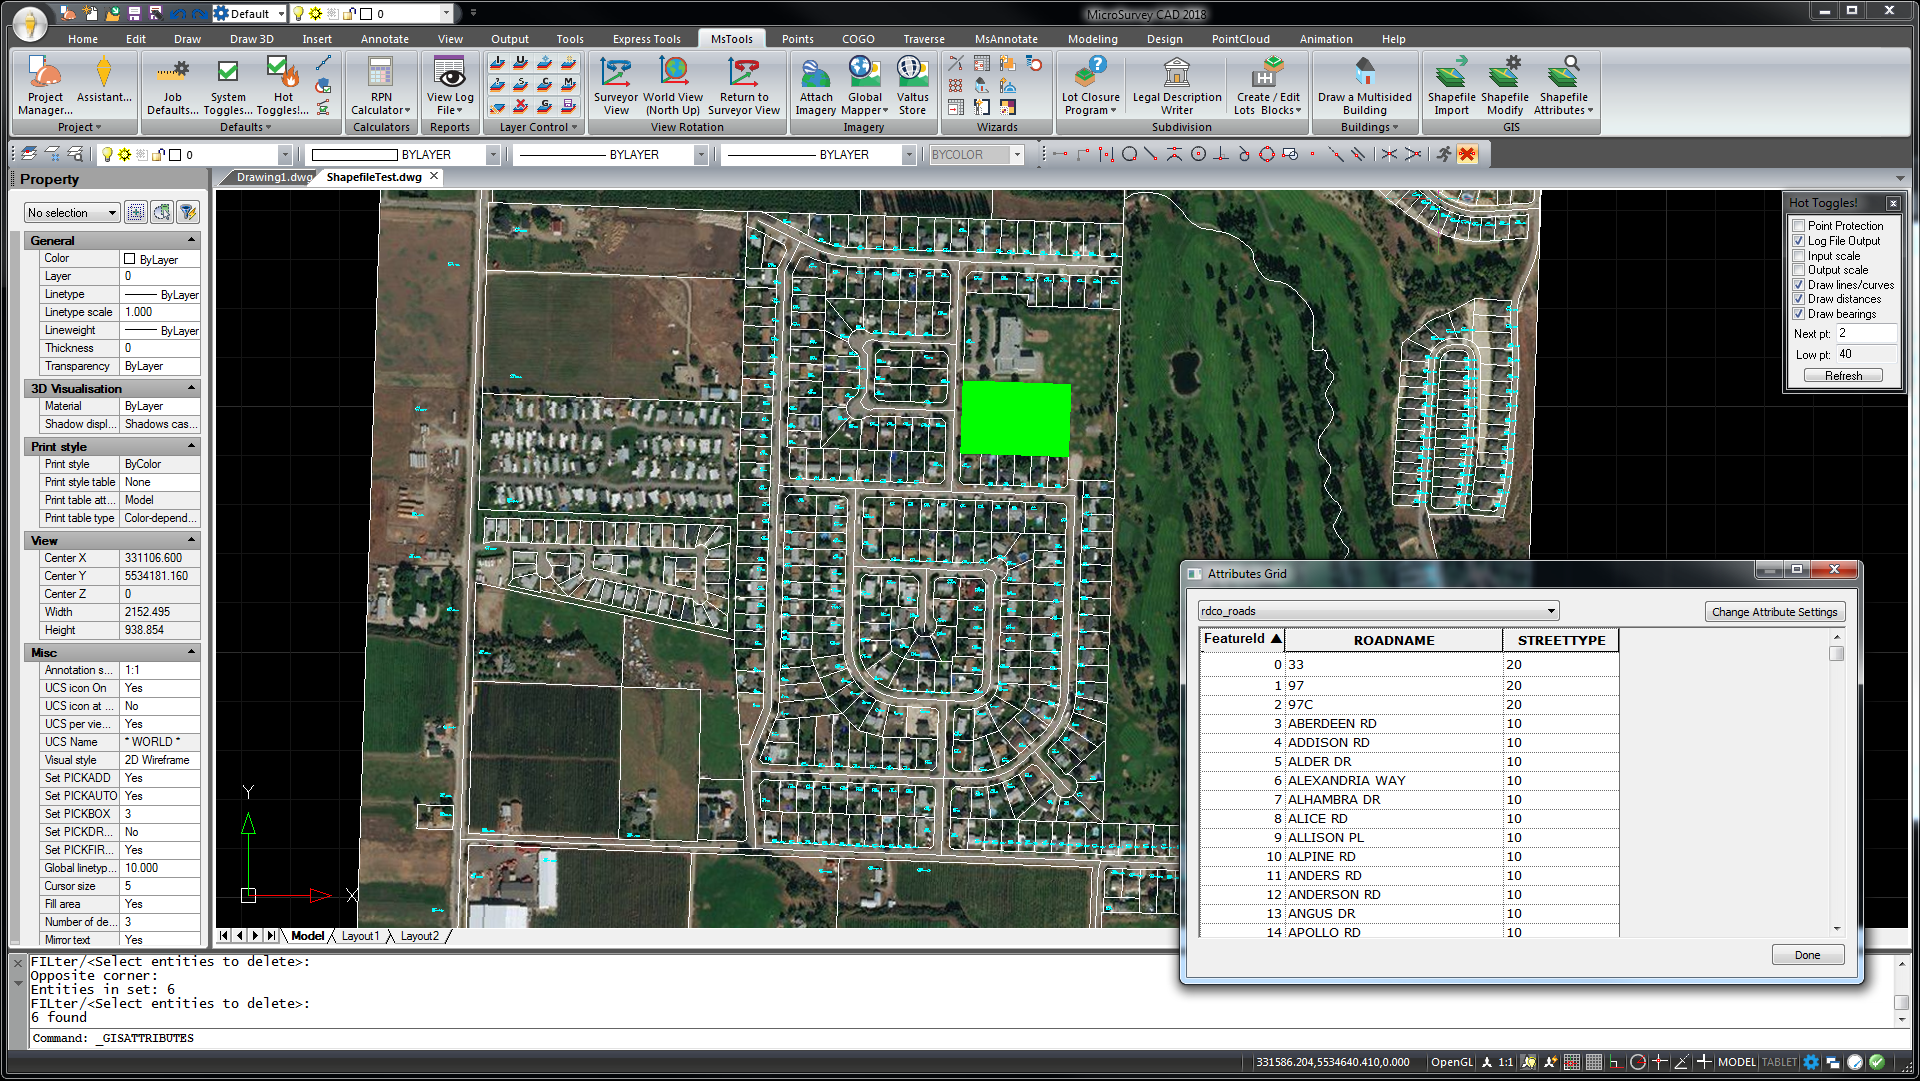Viewport: 1920px width, 1081px height.
Task: Click the Valtus Store icon
Action: click(912, 85)
